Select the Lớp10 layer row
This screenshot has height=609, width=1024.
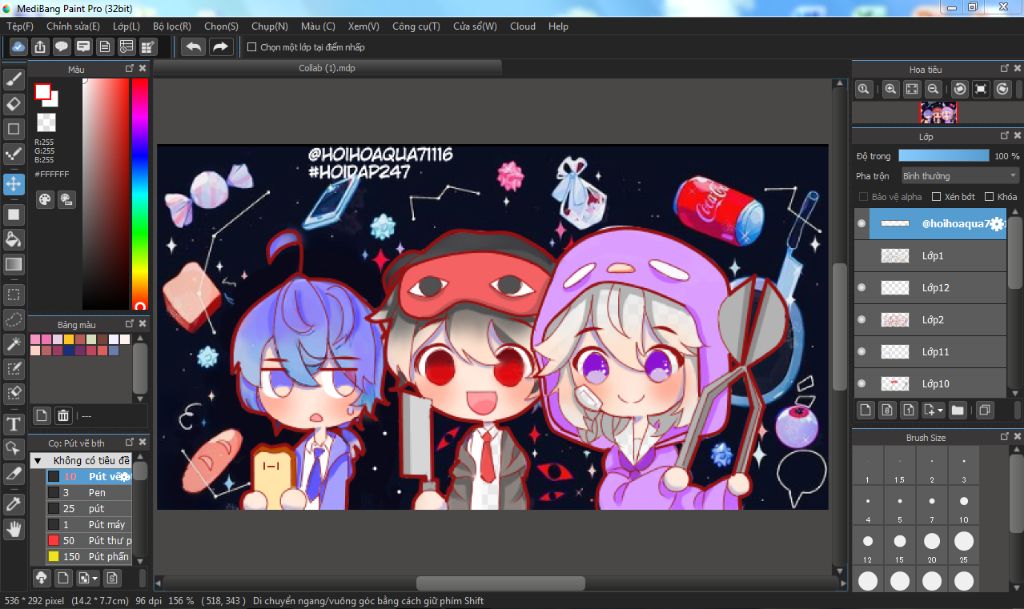[x=930, y=383]
